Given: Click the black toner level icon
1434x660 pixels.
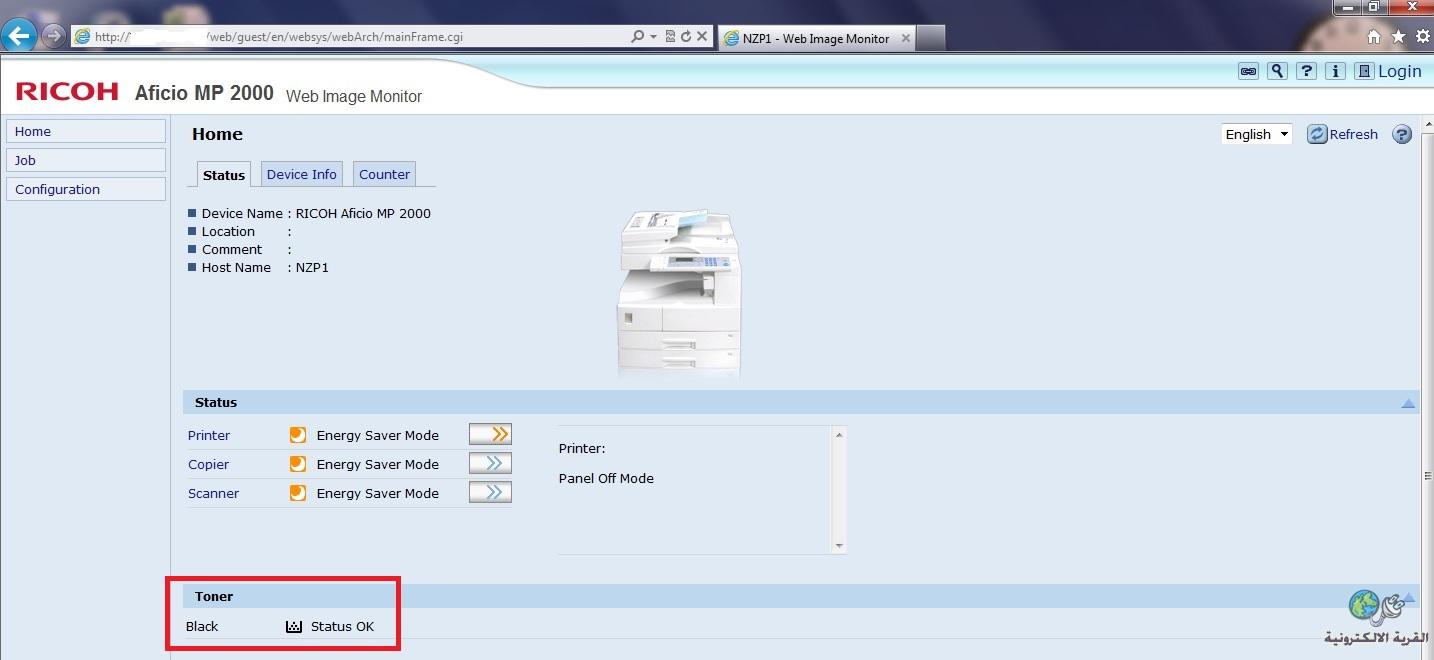Looking at the screenshot, I should pos(293,627).
